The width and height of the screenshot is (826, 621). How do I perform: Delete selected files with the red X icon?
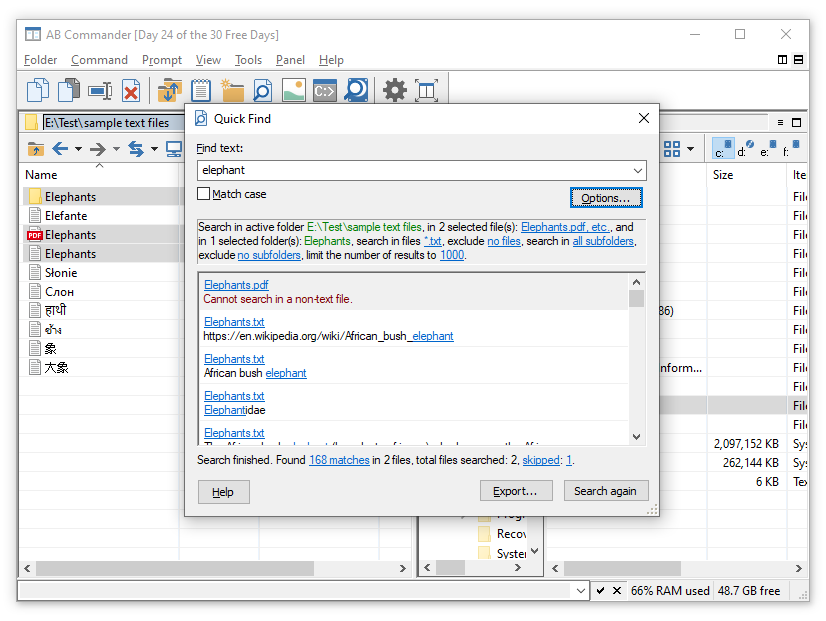pyautogui.click(x=131, y=90)
